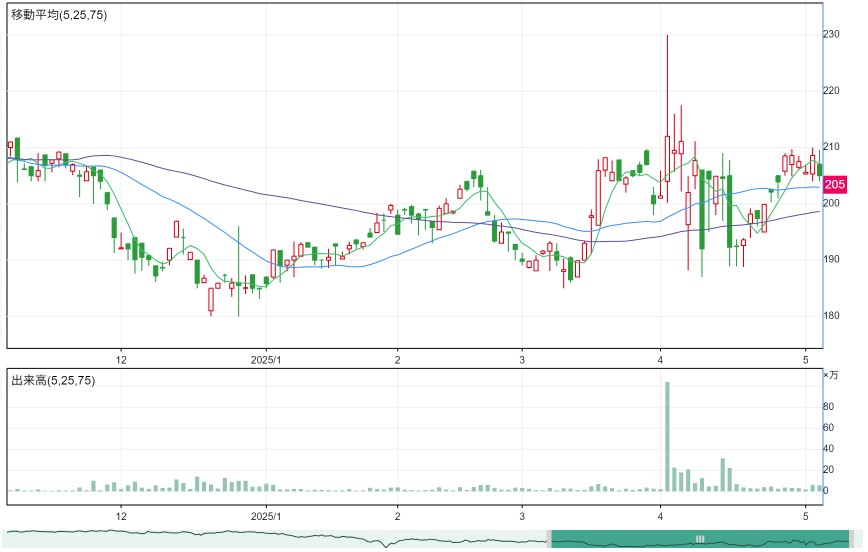
Task: Click the 出来高(5,25,75) volume label
Action: 53,380
